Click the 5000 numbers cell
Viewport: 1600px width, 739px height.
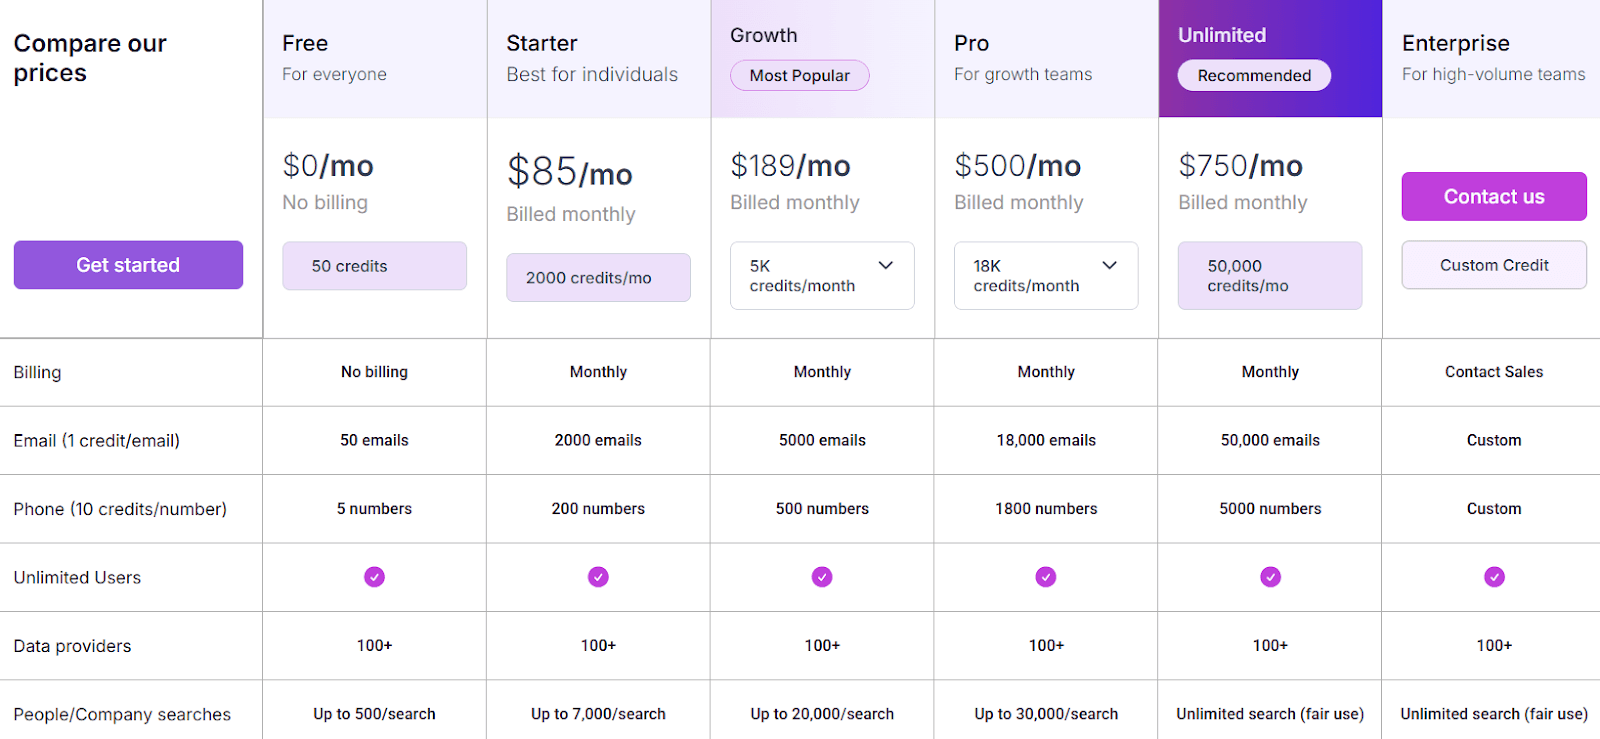click(x=1270, y=509)
